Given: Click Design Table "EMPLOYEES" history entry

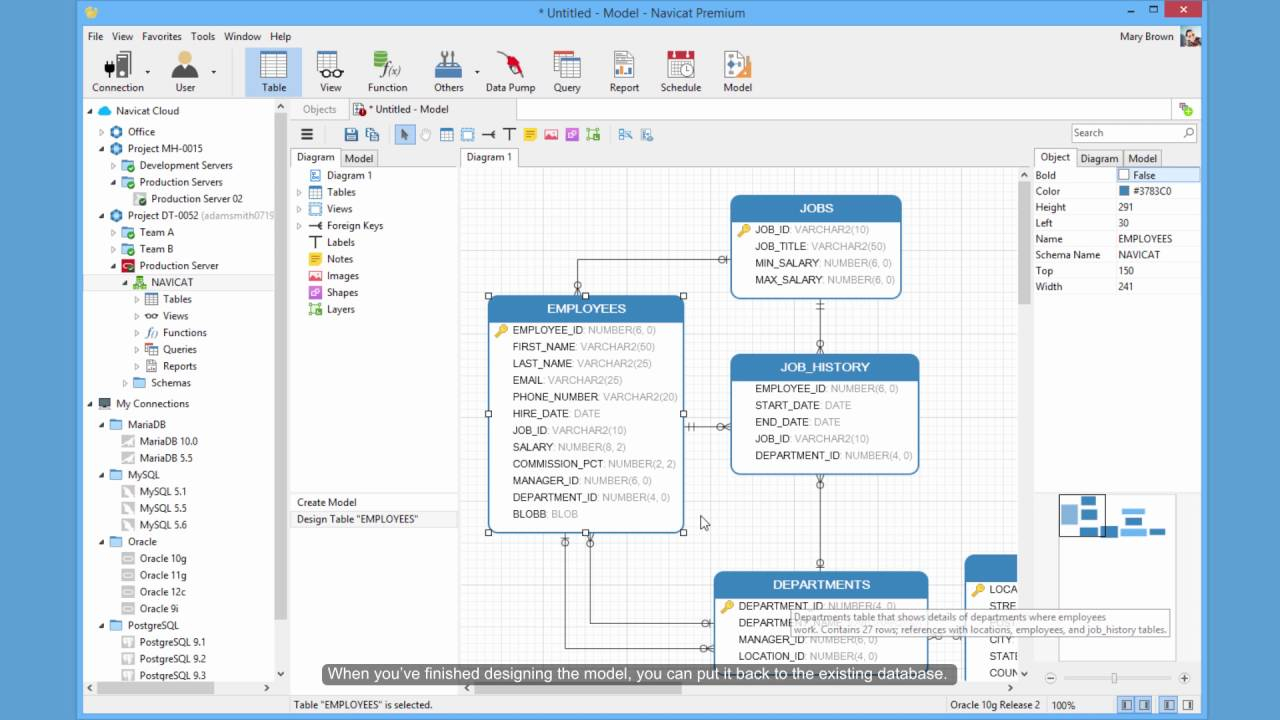Looking at the screenshot, I should pyautogui.click(x=374, y=519).
